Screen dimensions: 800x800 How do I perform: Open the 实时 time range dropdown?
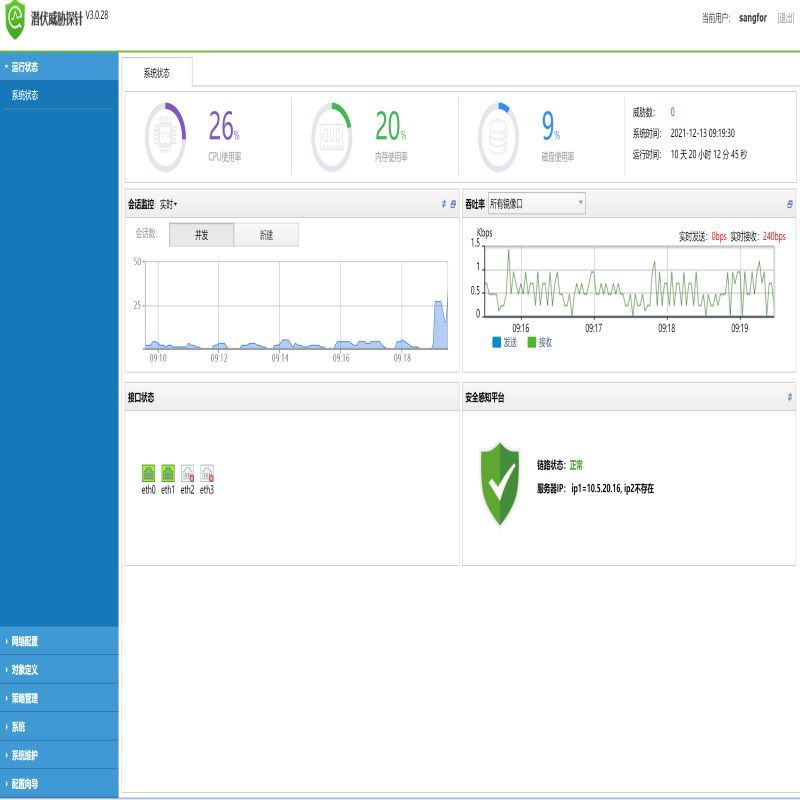pyautogui.click(x=169, y=204)
